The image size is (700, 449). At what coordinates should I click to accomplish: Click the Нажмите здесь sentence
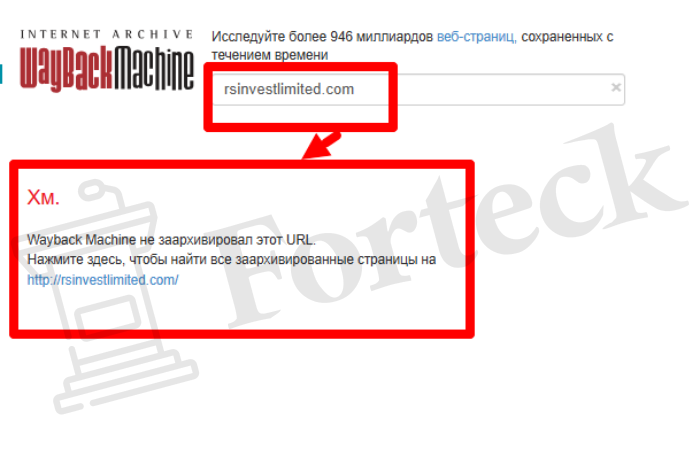coord(231,259)
